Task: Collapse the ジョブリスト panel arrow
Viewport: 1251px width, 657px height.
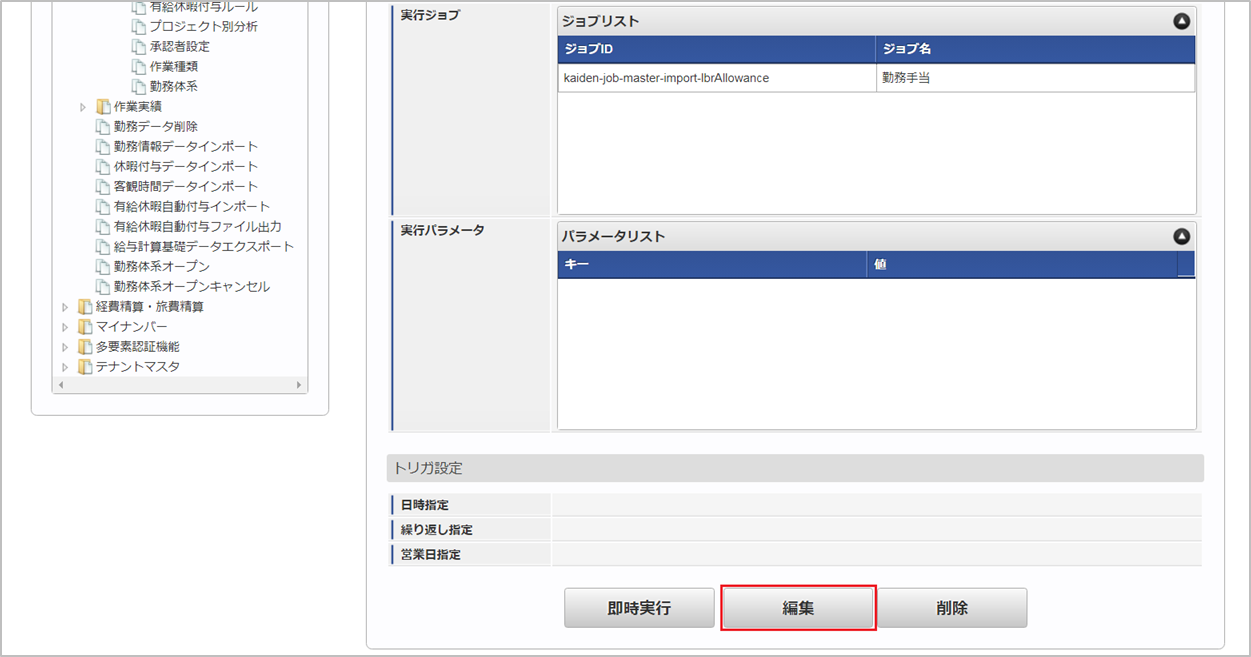Action: point(1181,20)
